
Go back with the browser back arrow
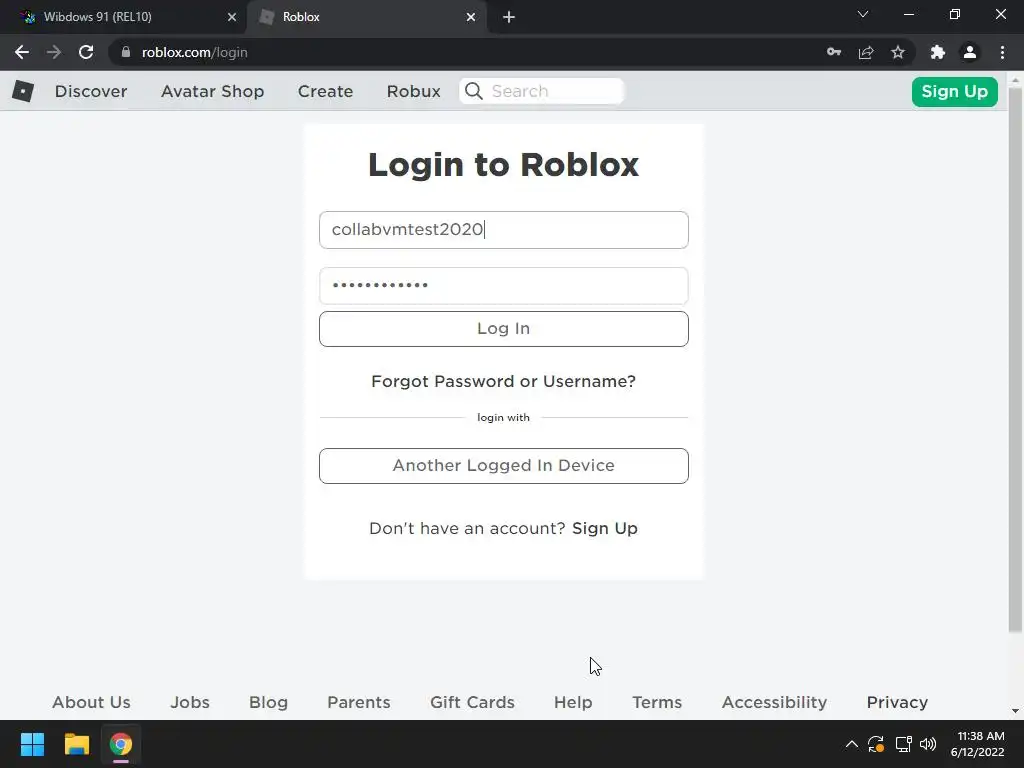click(22, 52)
